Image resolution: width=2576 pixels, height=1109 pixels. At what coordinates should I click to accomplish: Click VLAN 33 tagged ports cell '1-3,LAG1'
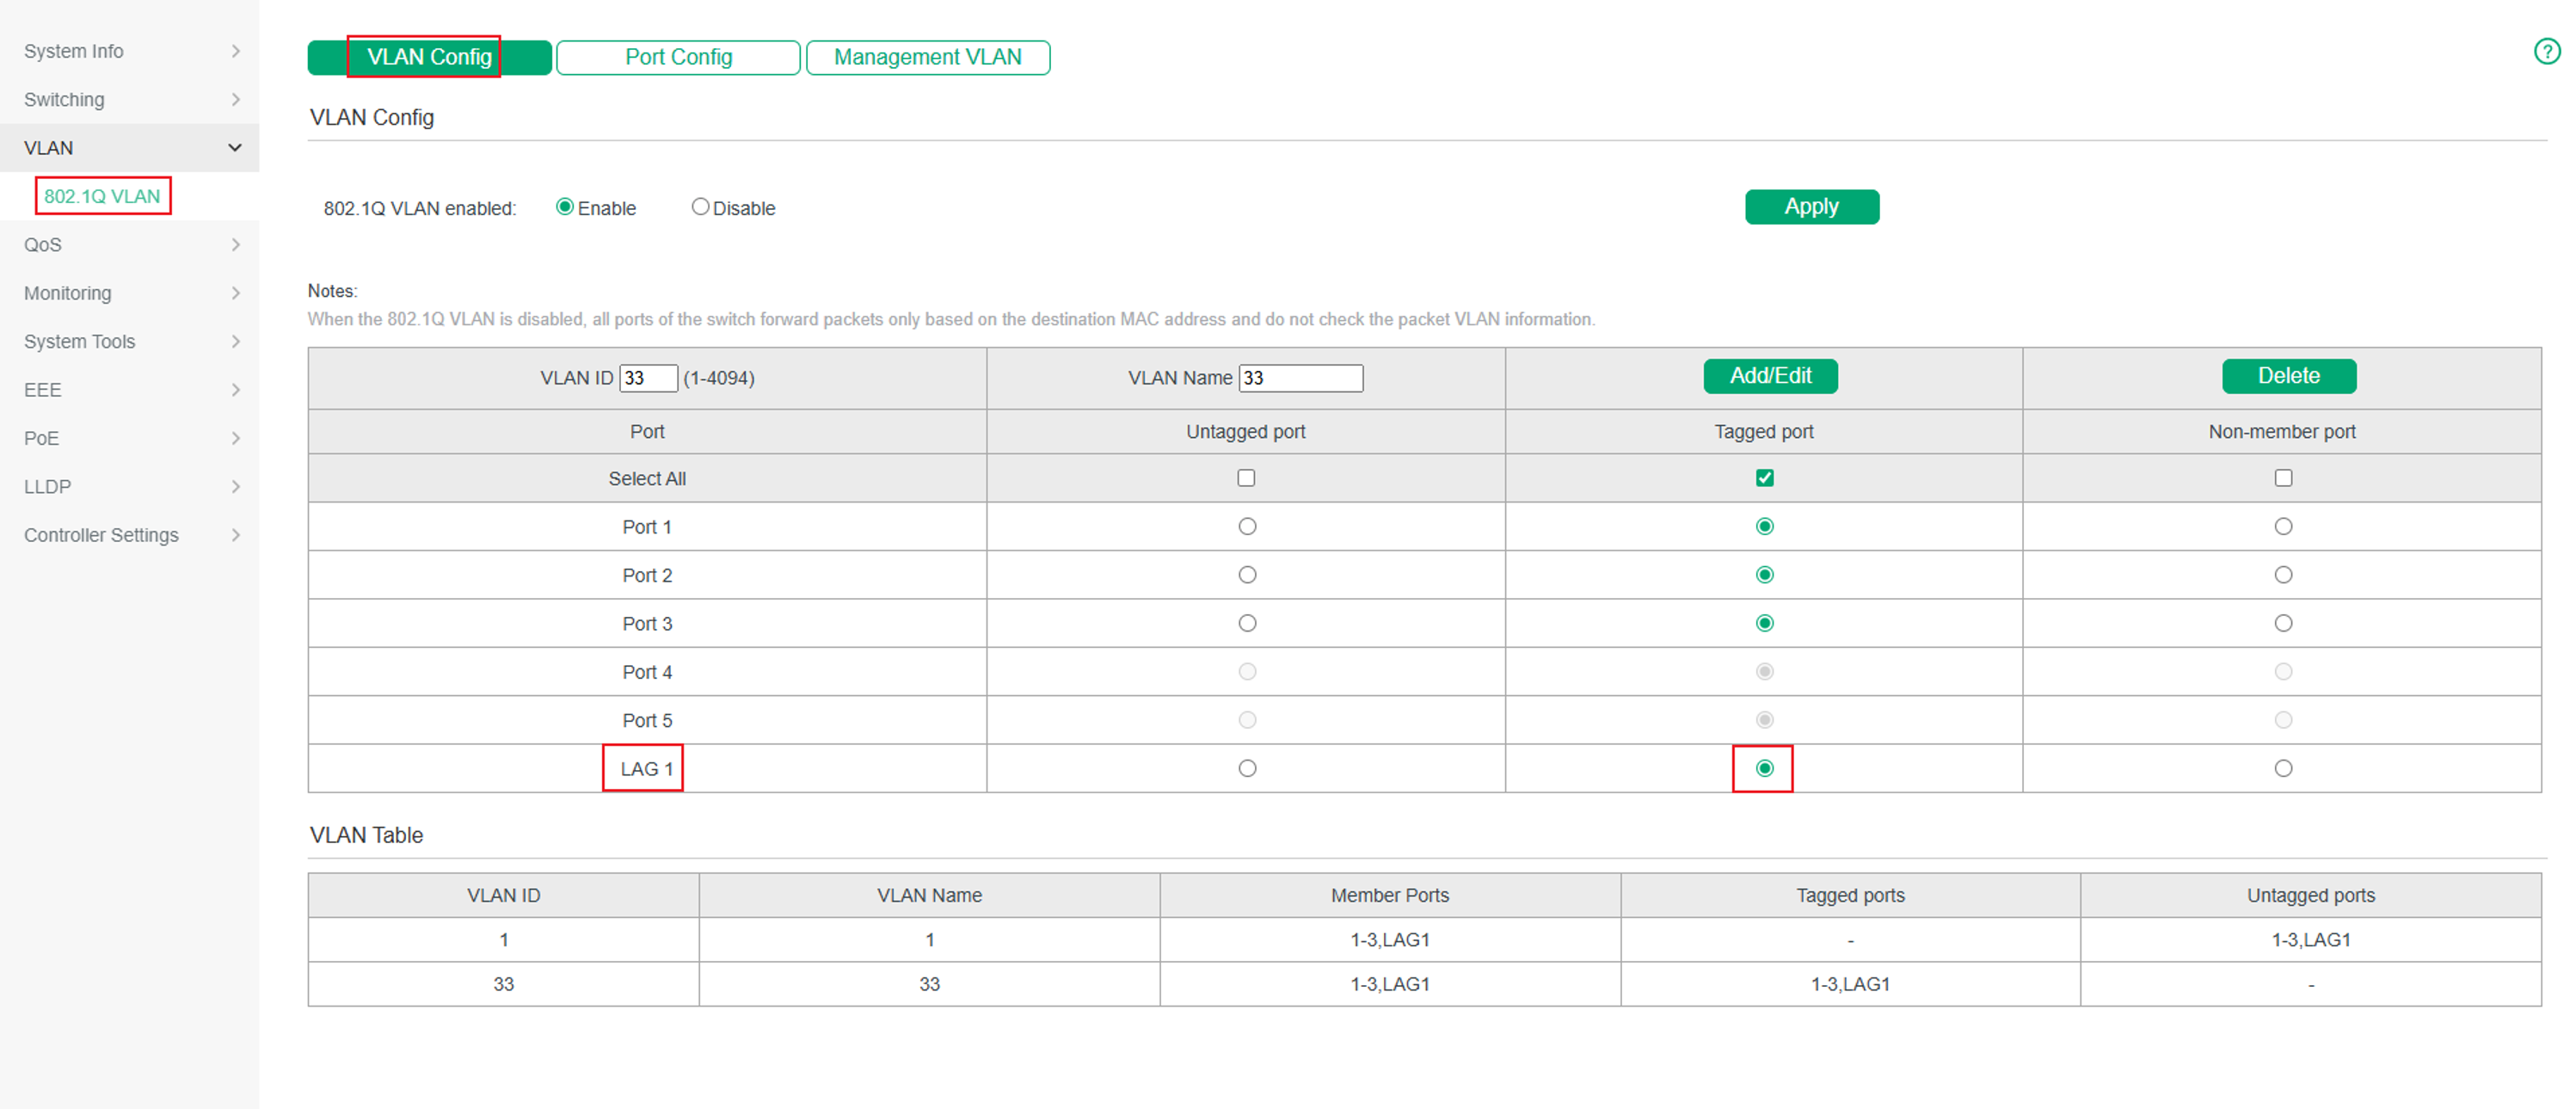(x=1849, y=984)
